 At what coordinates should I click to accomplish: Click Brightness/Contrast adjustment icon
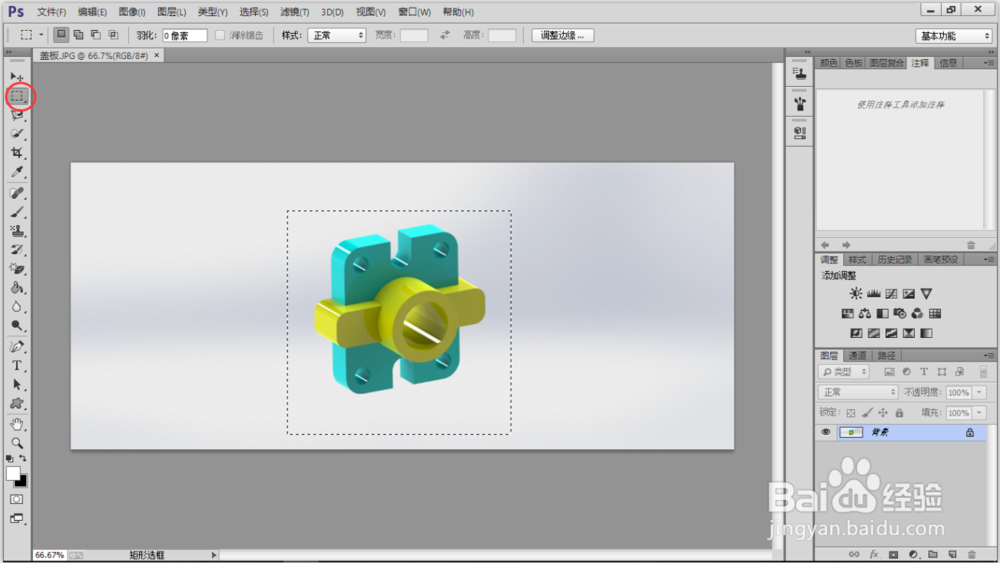click(x=856, y=293)
